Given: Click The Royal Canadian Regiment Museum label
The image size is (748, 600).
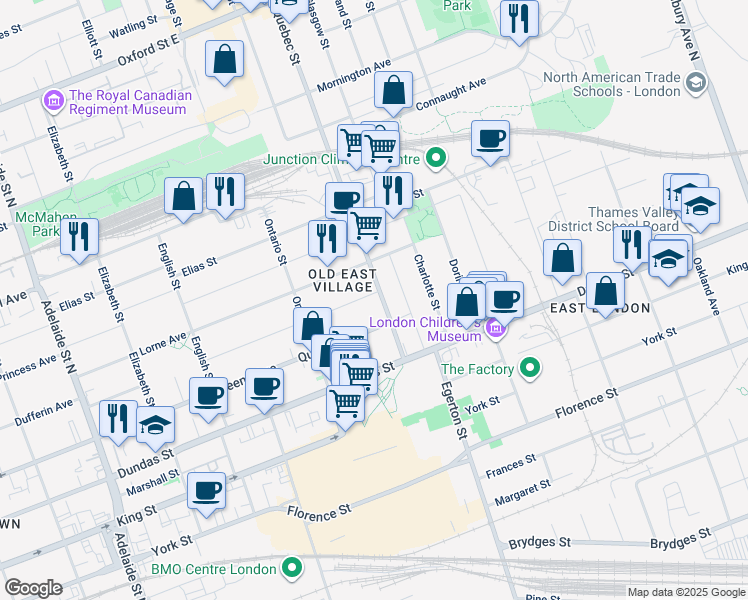Looking at the screenshot, I should coord(130,102).
